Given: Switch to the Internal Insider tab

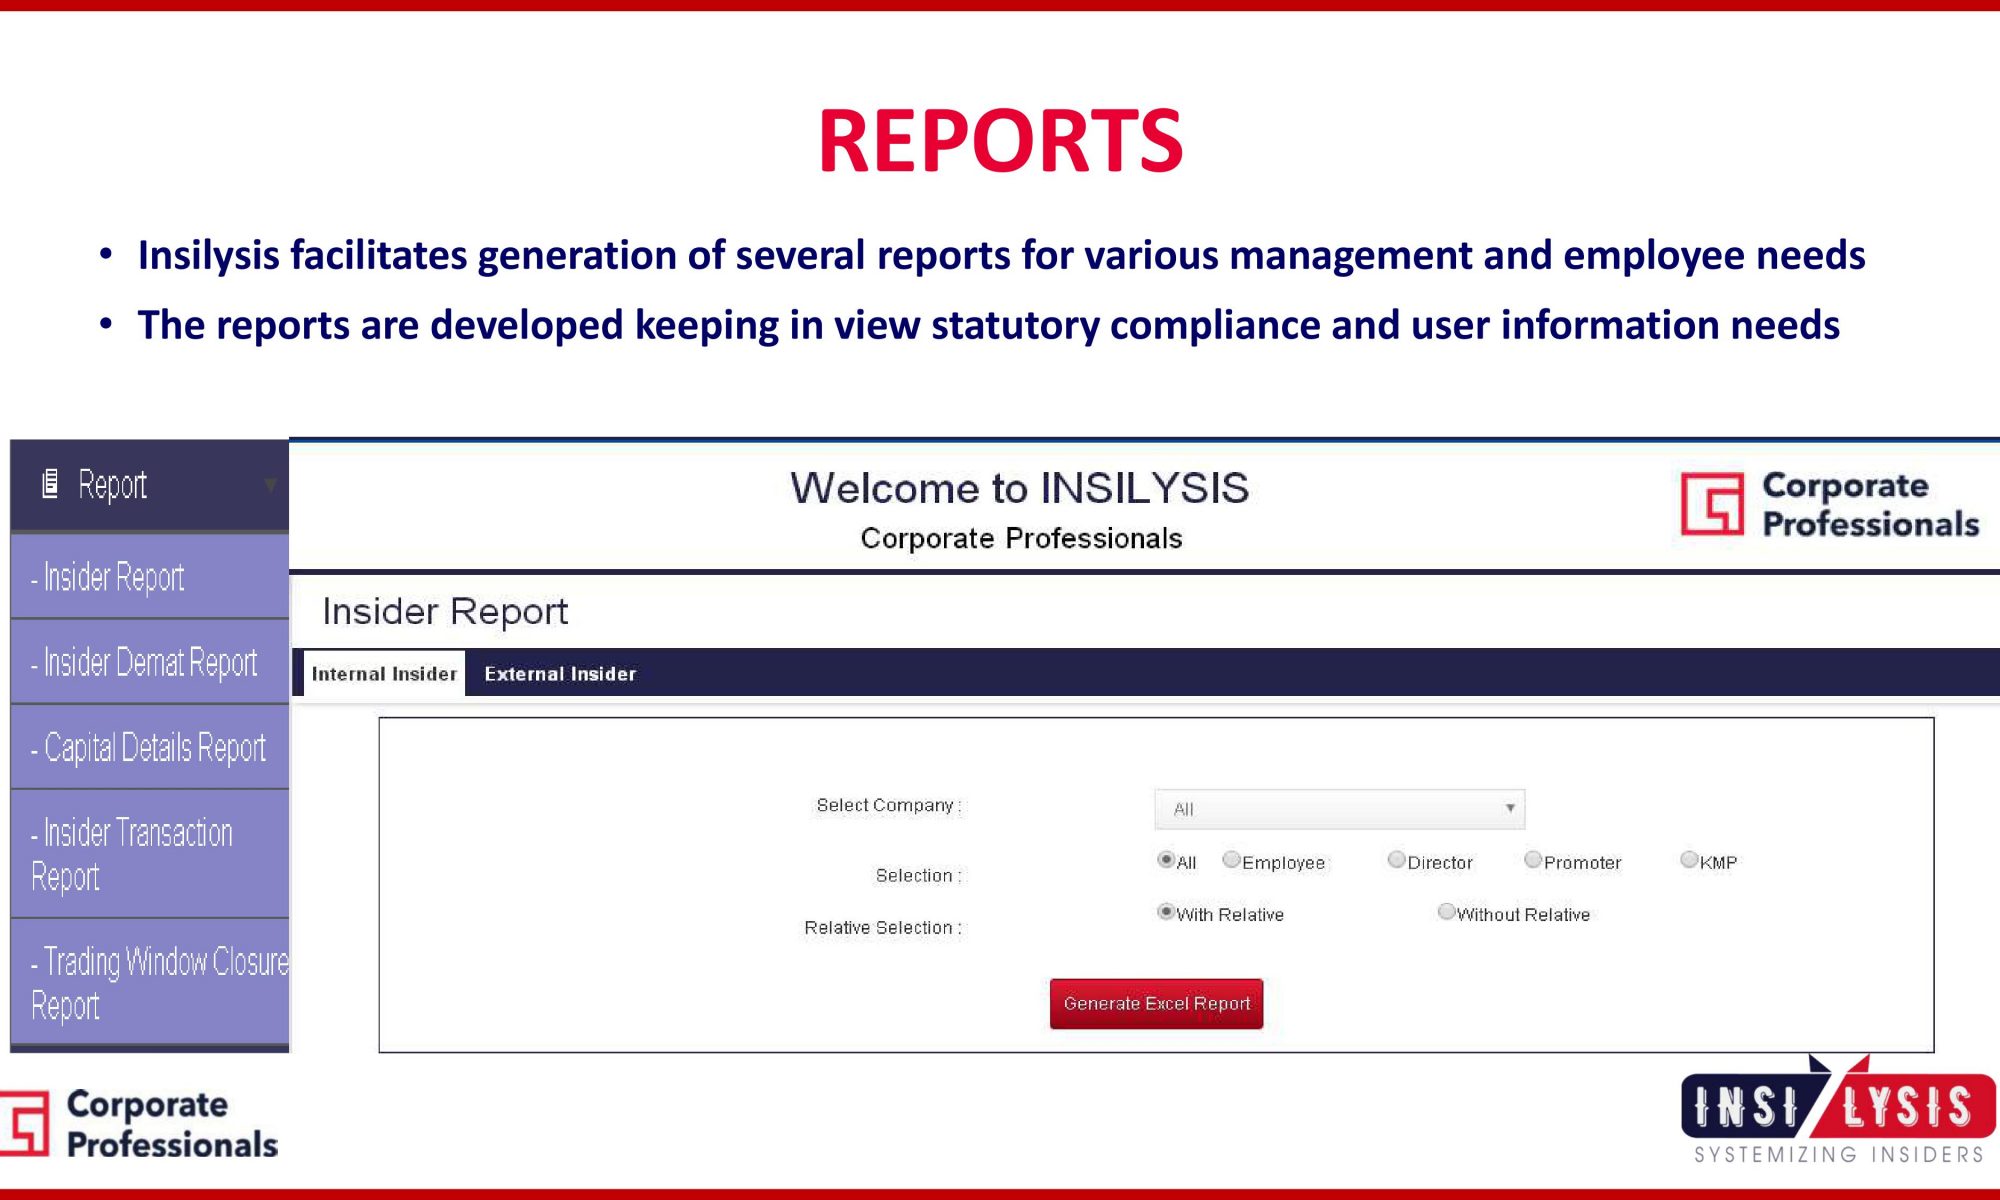Looking at the screenshot, I should coord(384,673).
